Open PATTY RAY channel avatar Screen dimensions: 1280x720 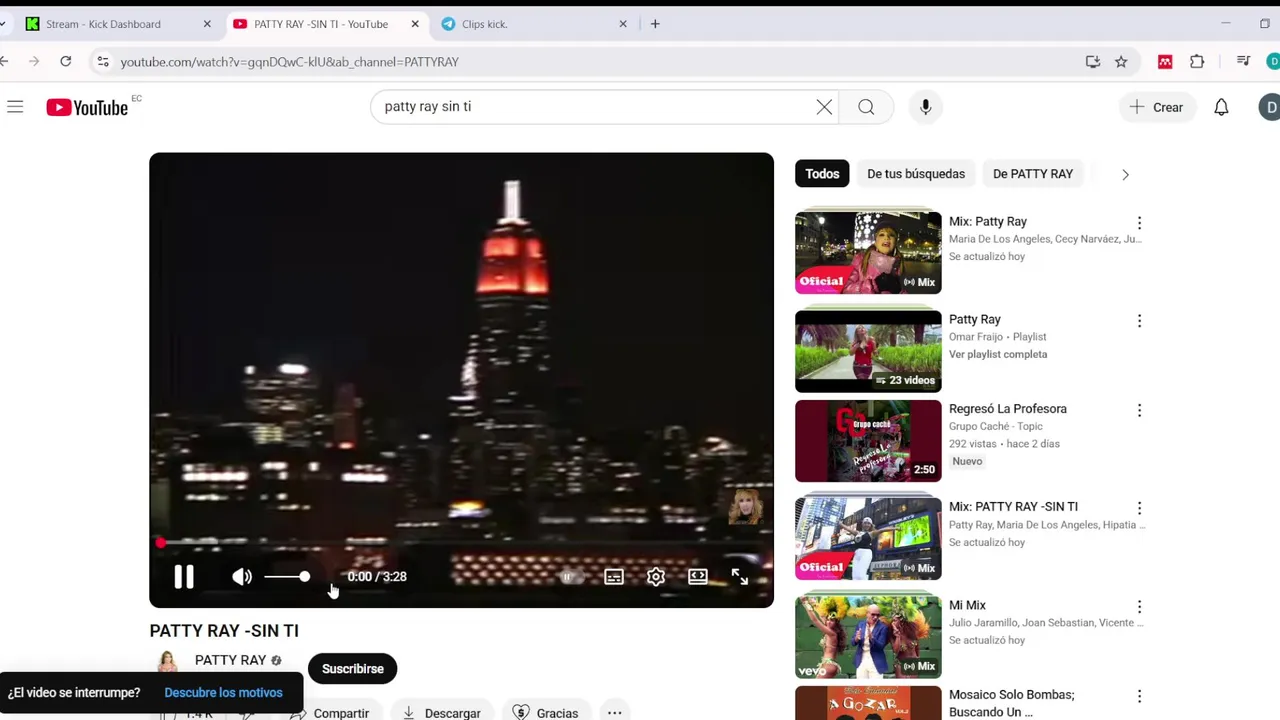[x=168, y=661]
